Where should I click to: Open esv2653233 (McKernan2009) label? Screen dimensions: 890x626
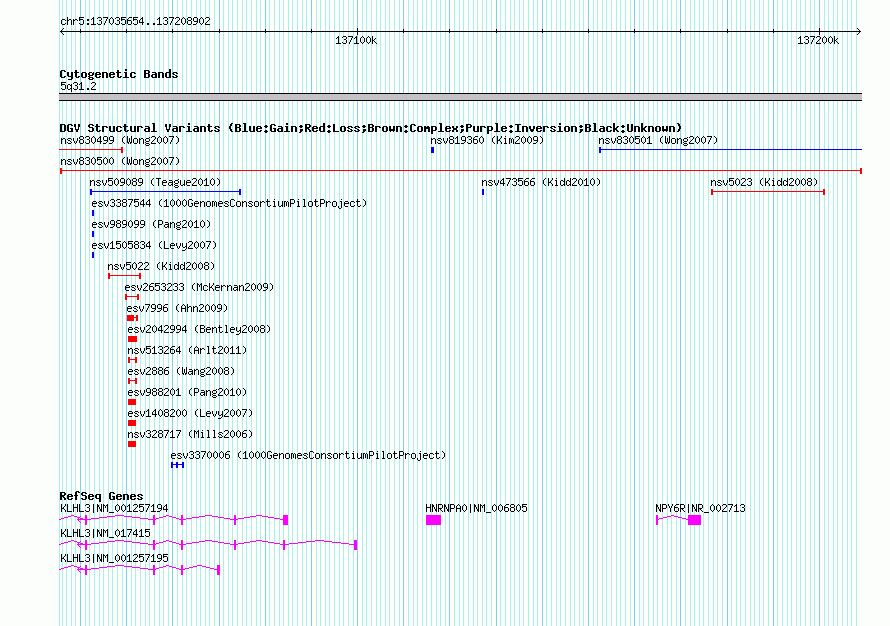click(x=199, y=287)
